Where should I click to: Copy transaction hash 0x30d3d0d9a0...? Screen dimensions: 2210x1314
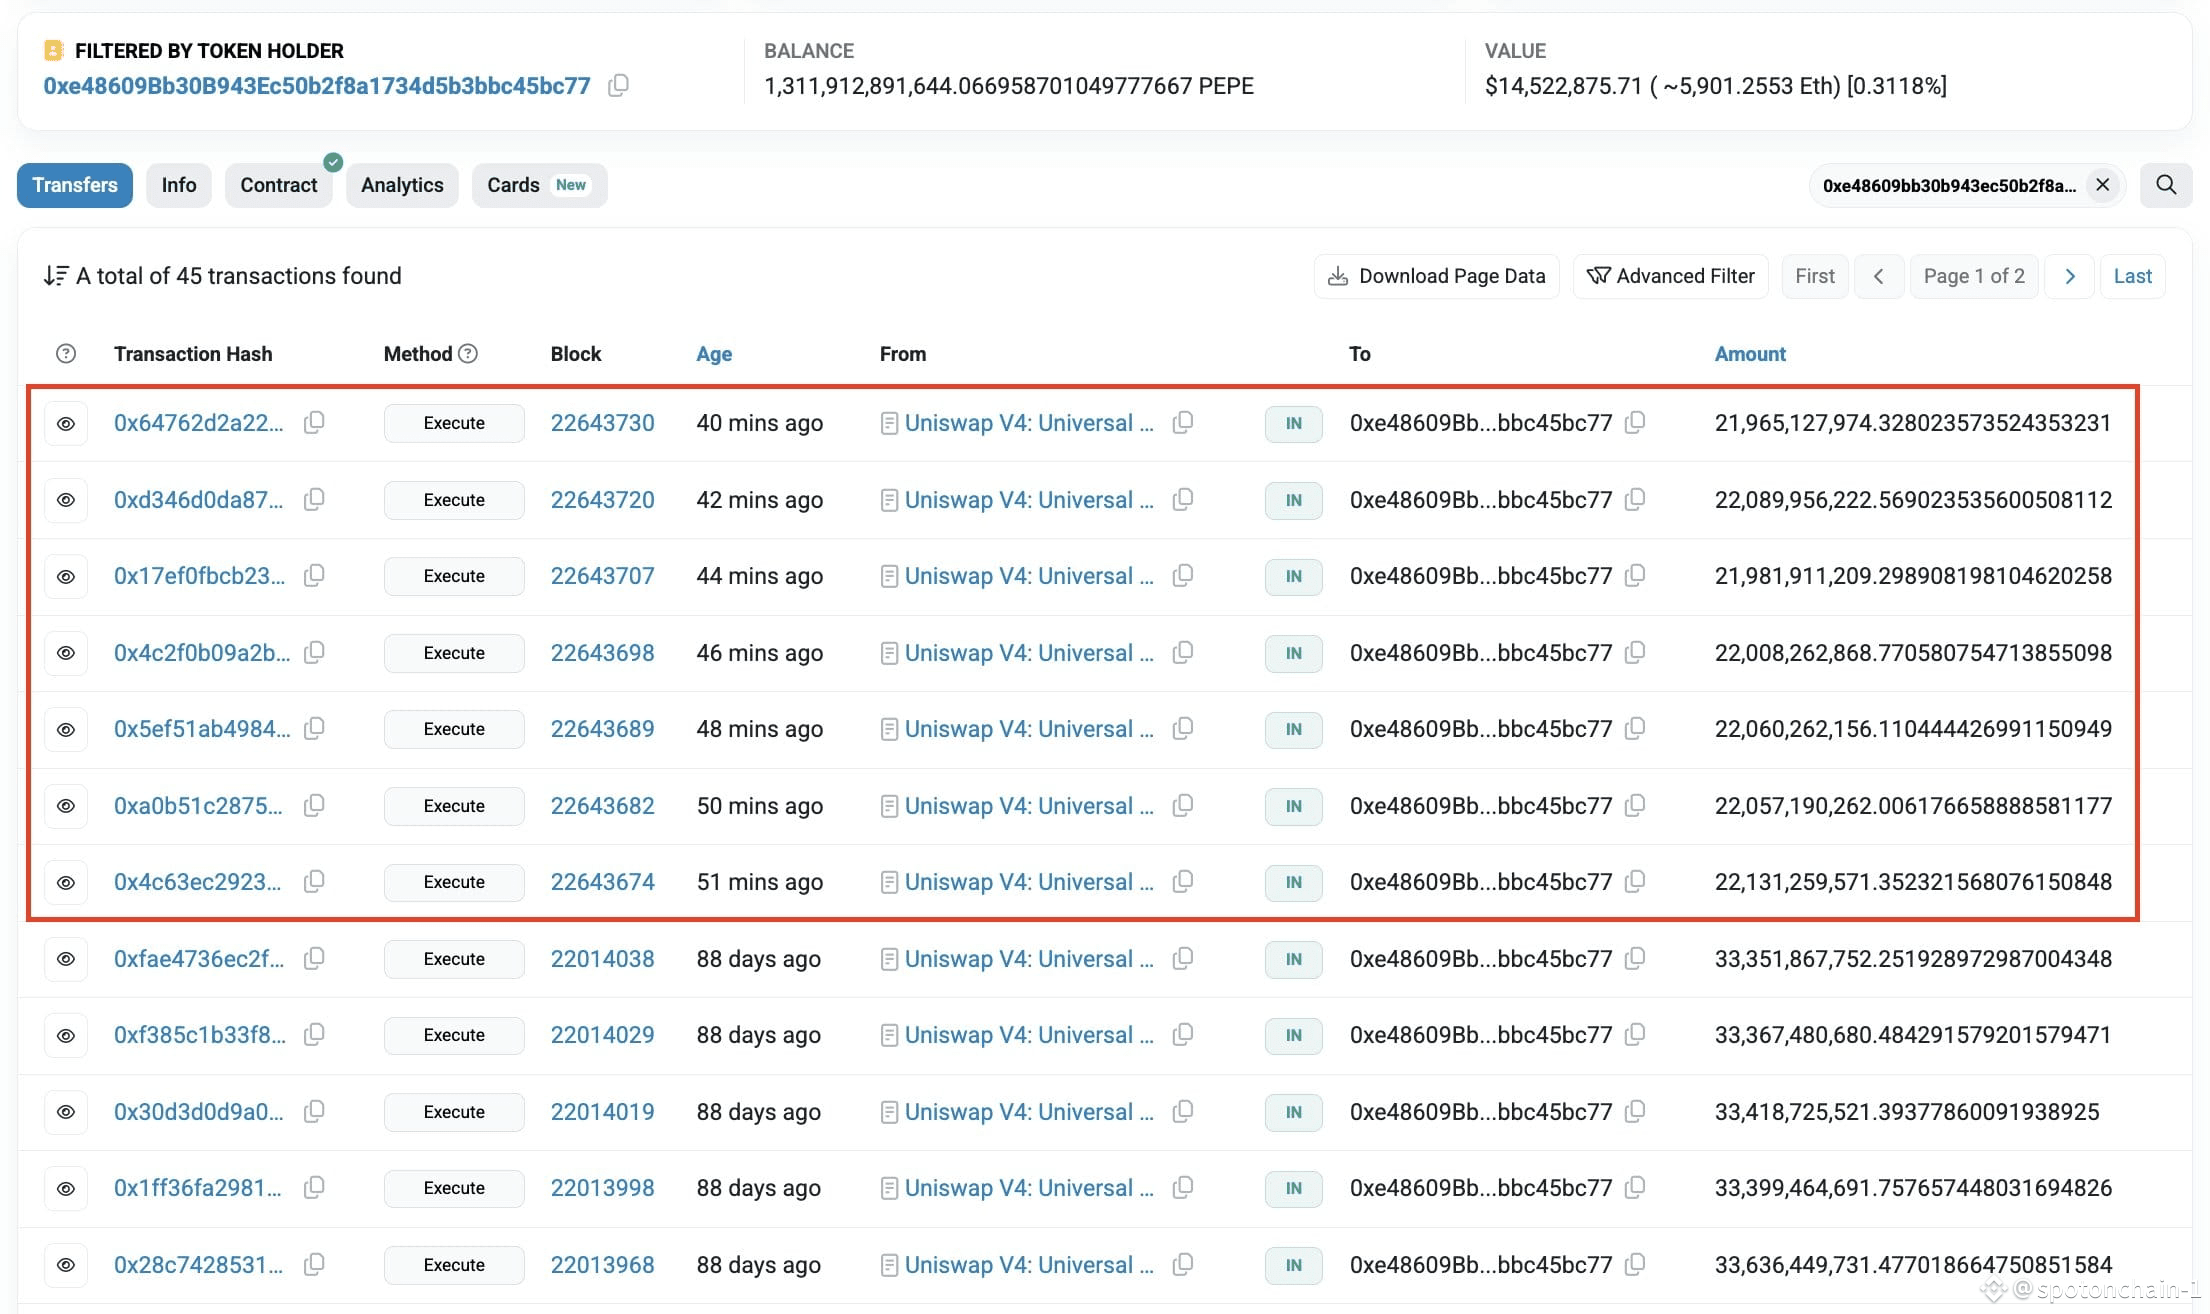pyautogui.click(x=314, y=1111)
